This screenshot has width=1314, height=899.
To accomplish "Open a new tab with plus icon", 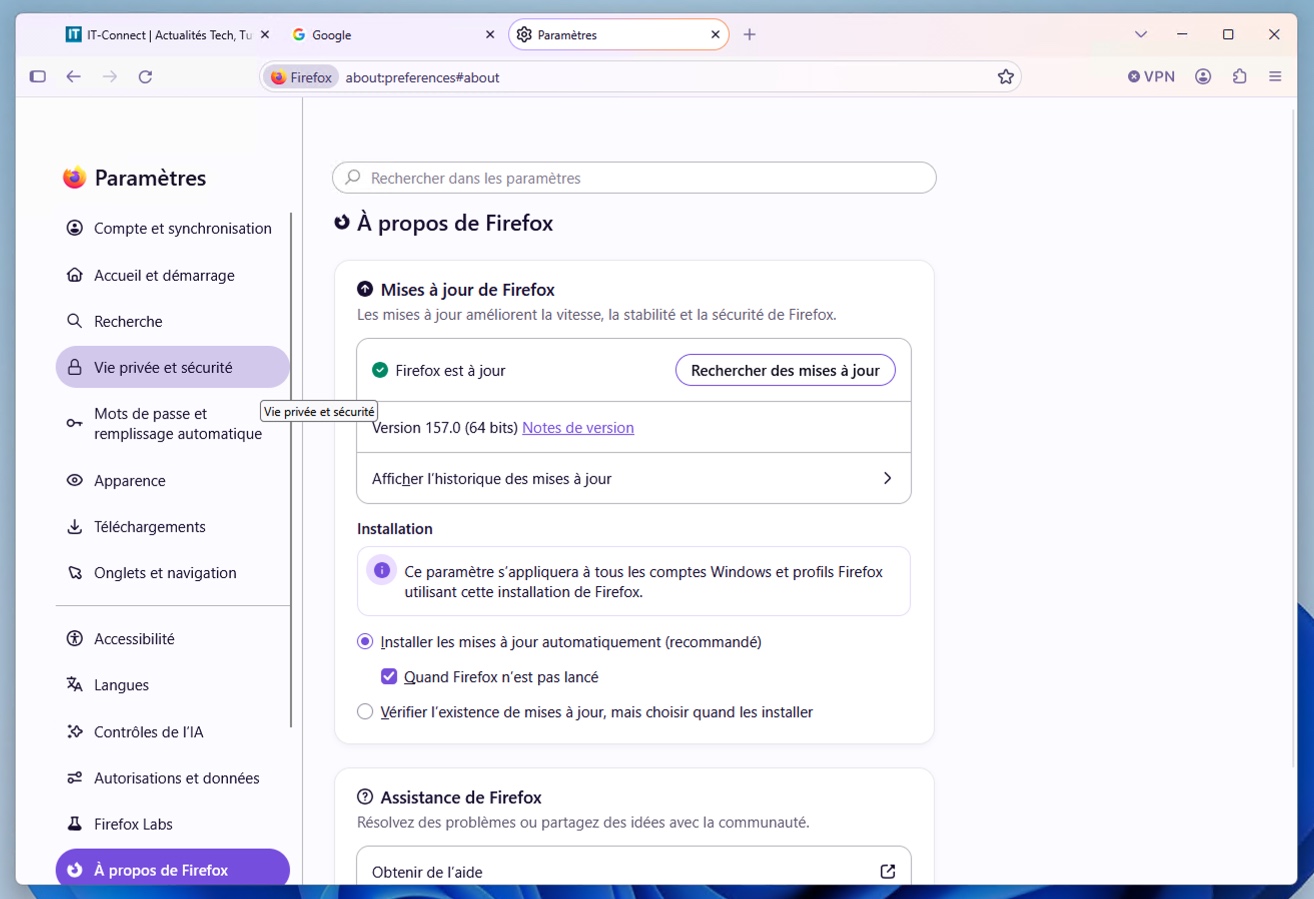I will pos(749,35).
